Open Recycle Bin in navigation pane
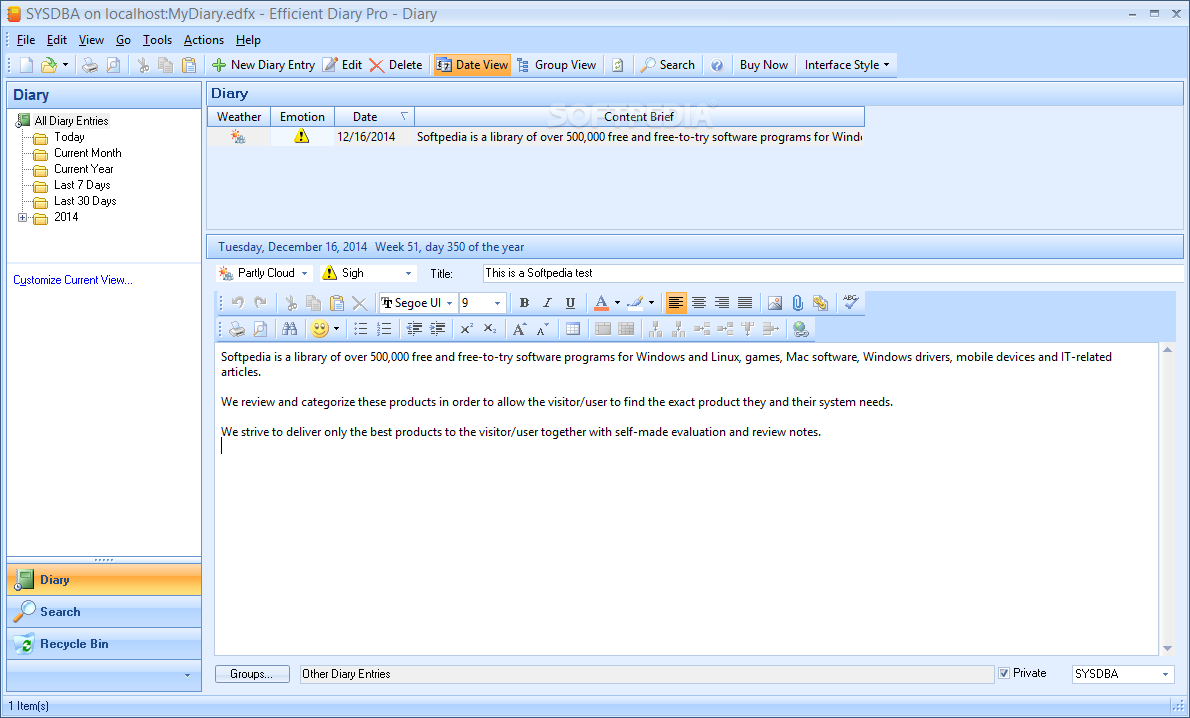The width and height of the screenshot is (1190, 718). point(104,644)
